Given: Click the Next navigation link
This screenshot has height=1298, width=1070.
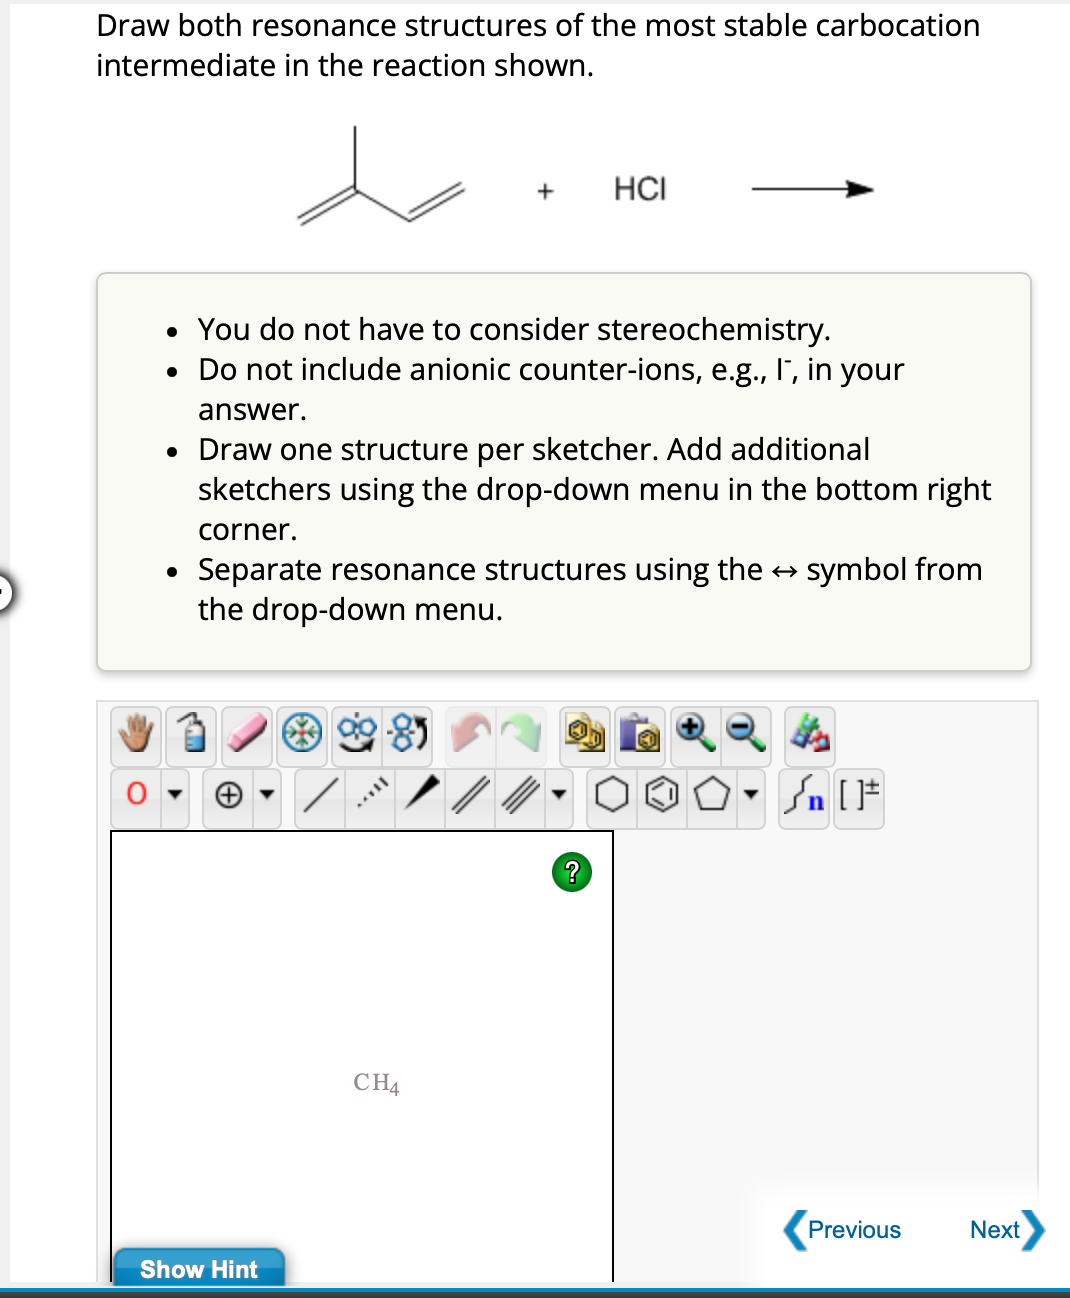Looking at the screenshot, I should point(995,1230).
